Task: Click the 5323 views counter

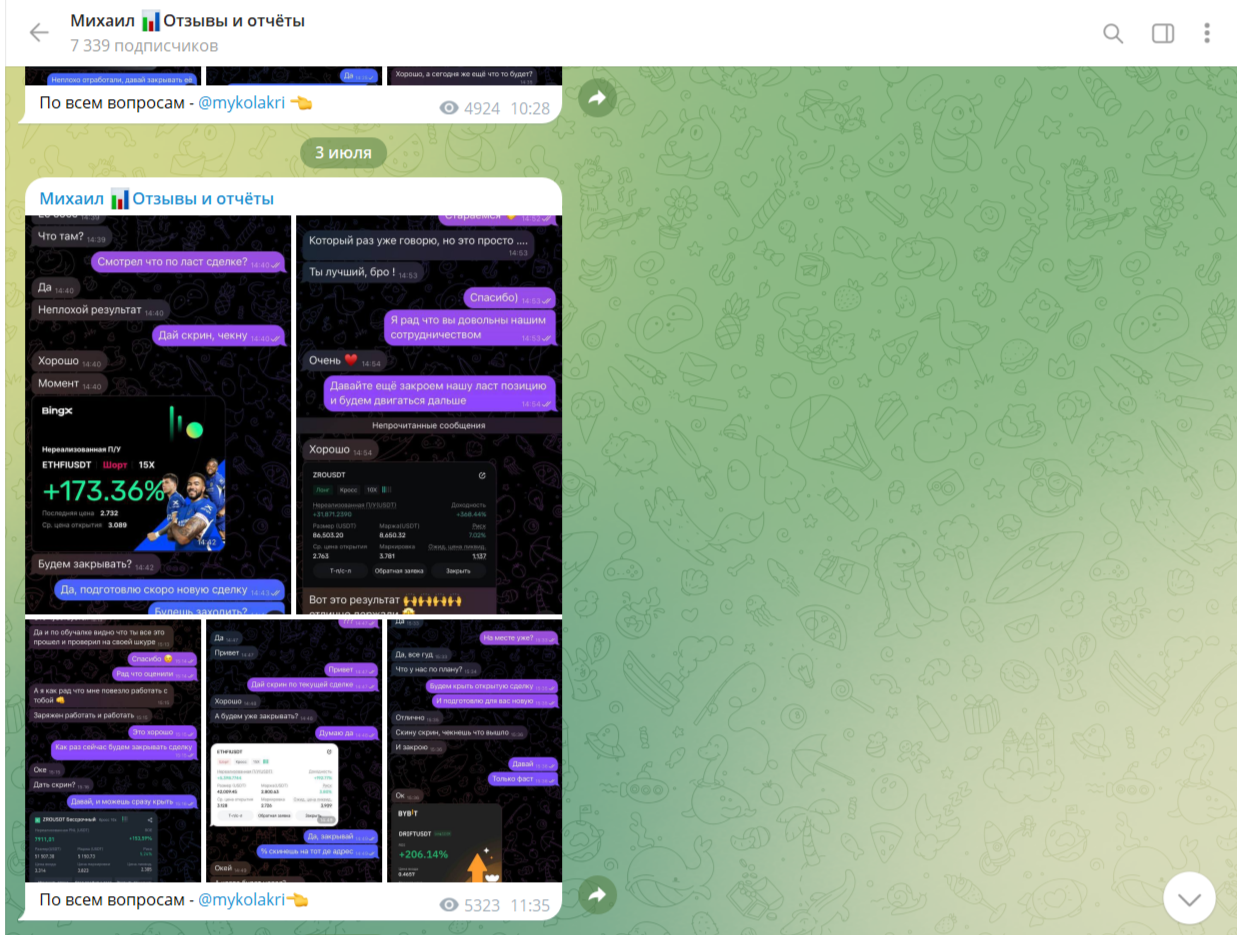Action: pos(482,906)
